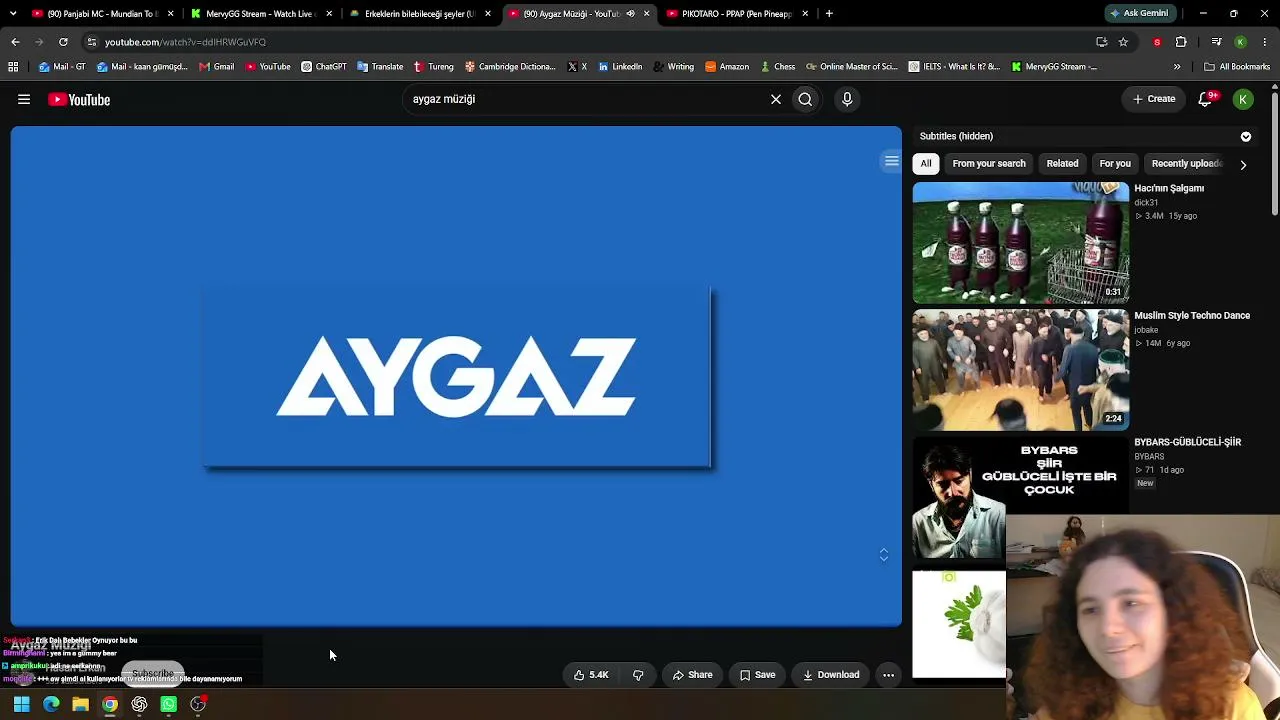The image size is (1280, 720).
Task: Open the Amazon bookmark
Action: (x=727, y=67)
